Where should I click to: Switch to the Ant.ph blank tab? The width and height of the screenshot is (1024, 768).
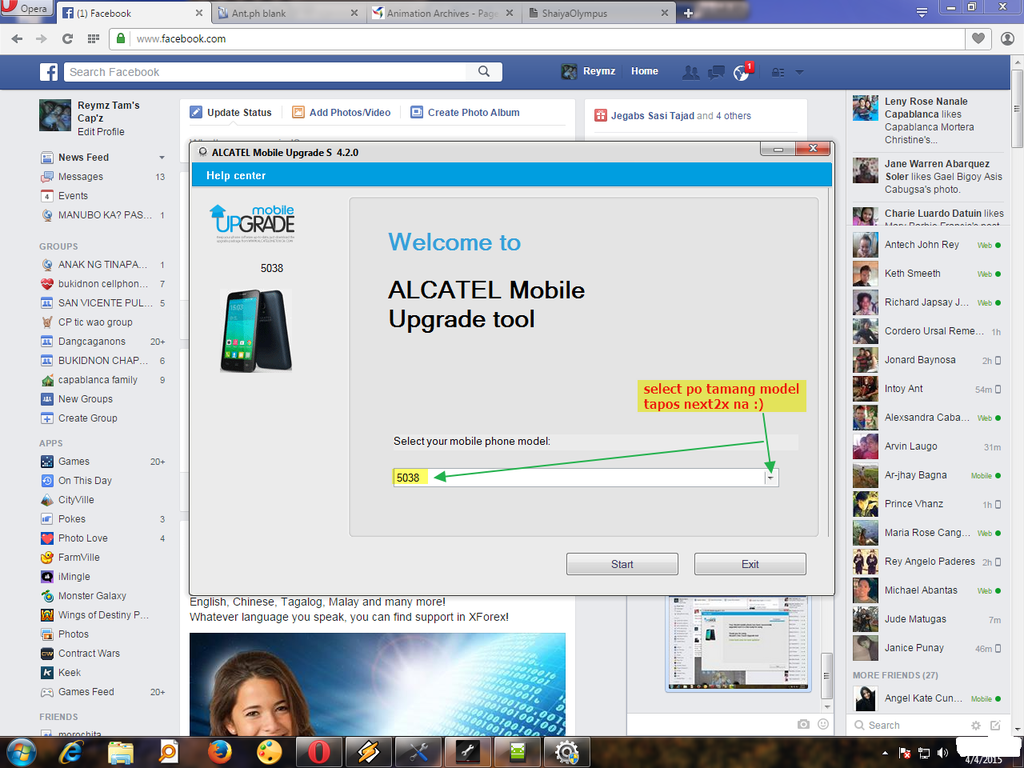pos(280,13)
